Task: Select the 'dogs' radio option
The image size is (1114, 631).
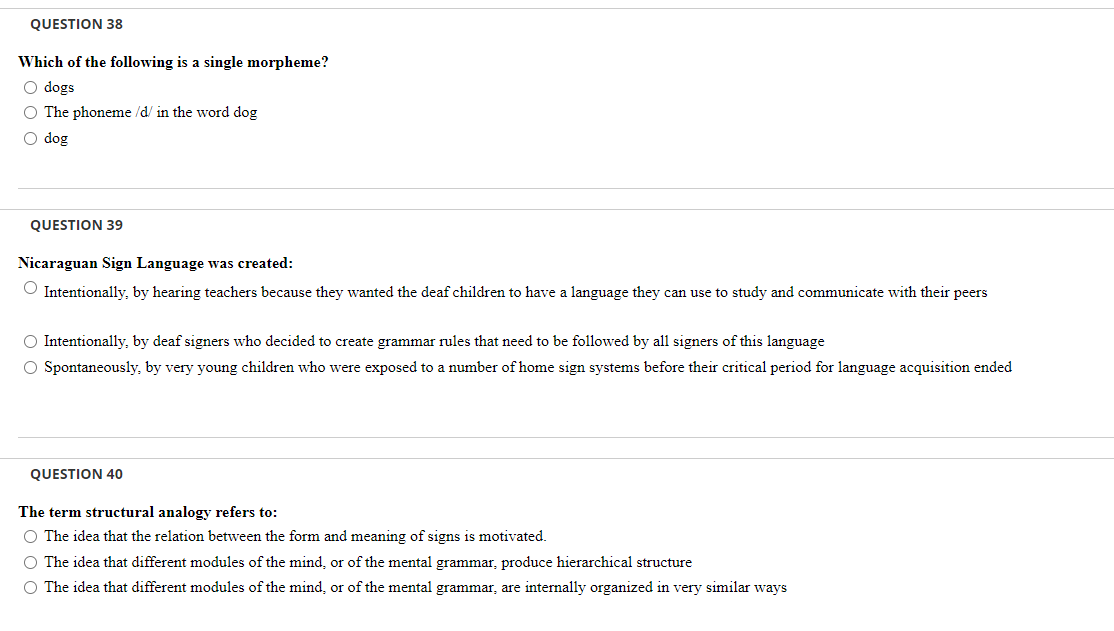Action: pos(31,87)
